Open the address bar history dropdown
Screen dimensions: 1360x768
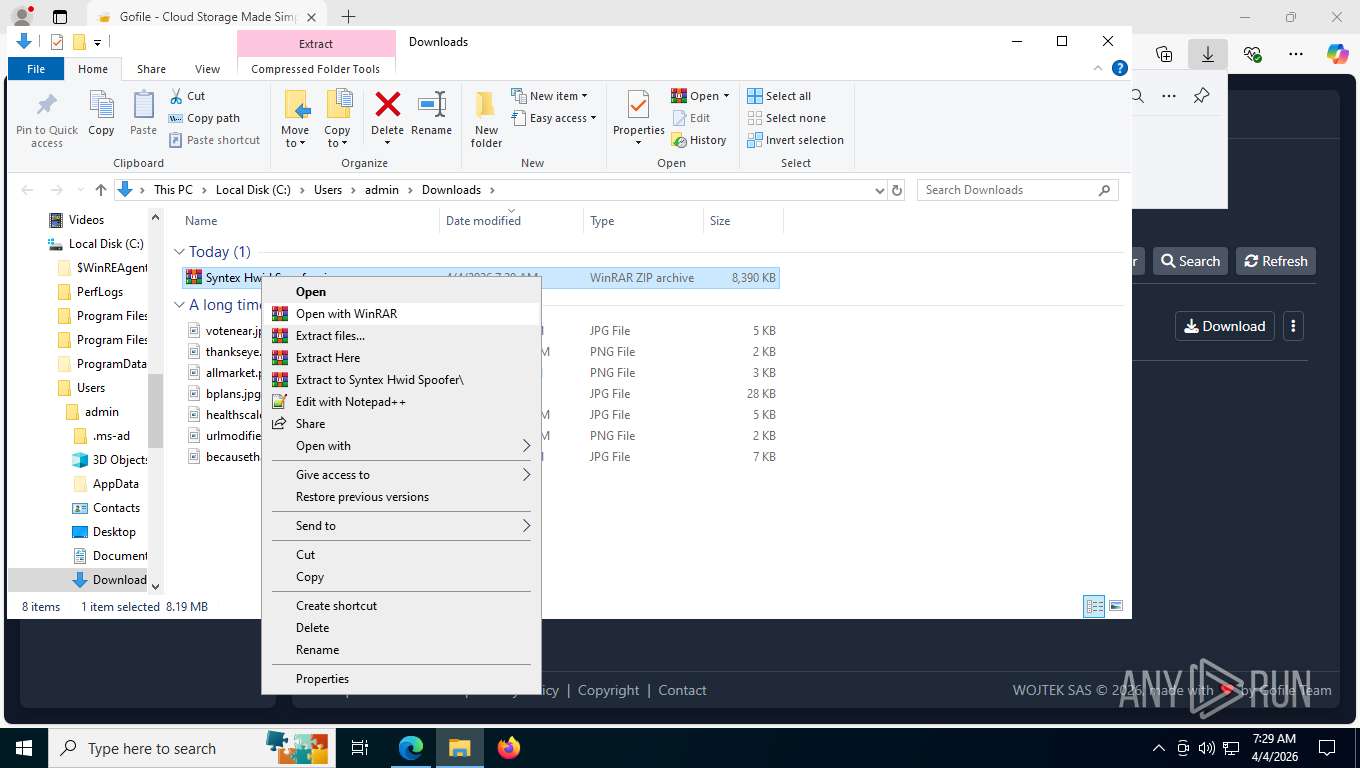click(879, 190)
